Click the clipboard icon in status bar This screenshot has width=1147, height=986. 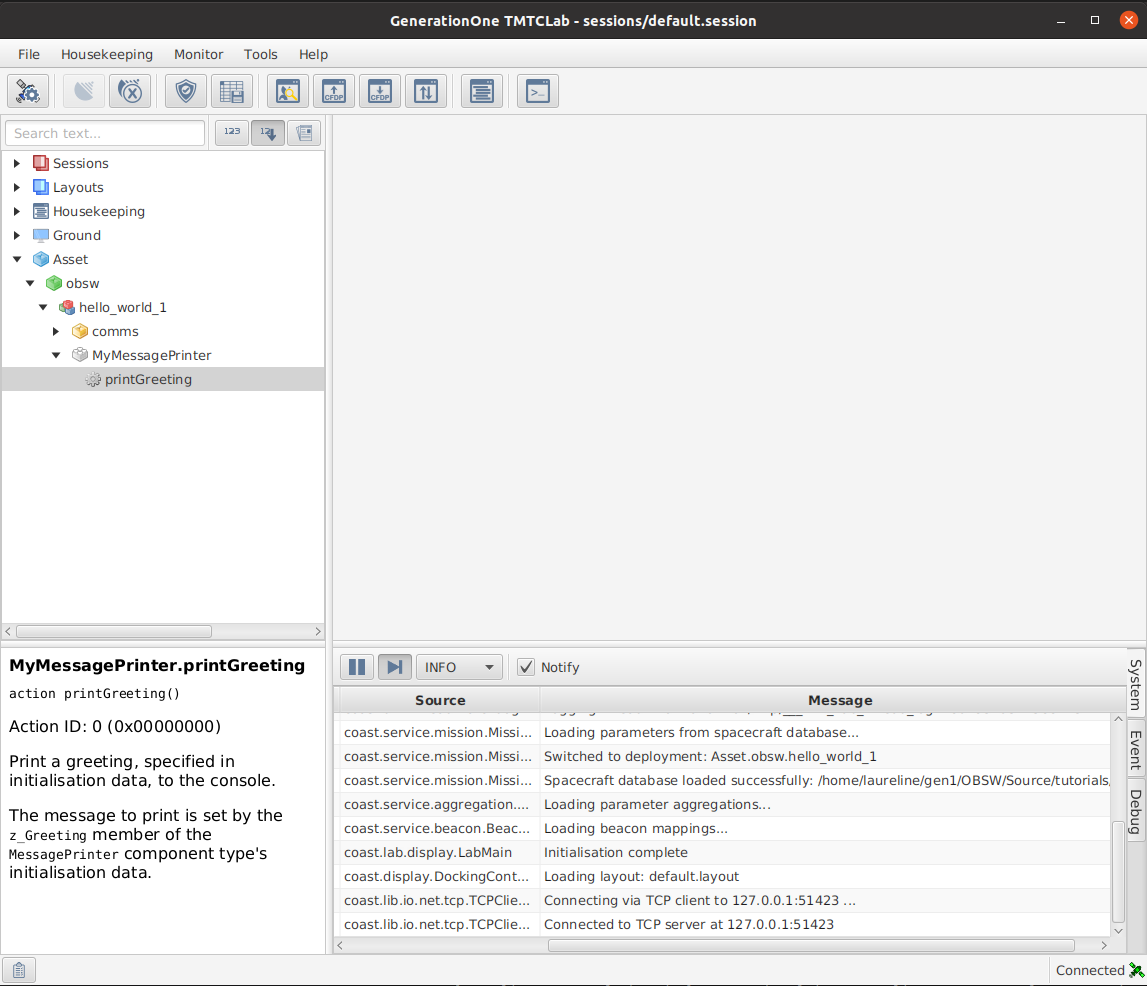(x=19, y=969)
